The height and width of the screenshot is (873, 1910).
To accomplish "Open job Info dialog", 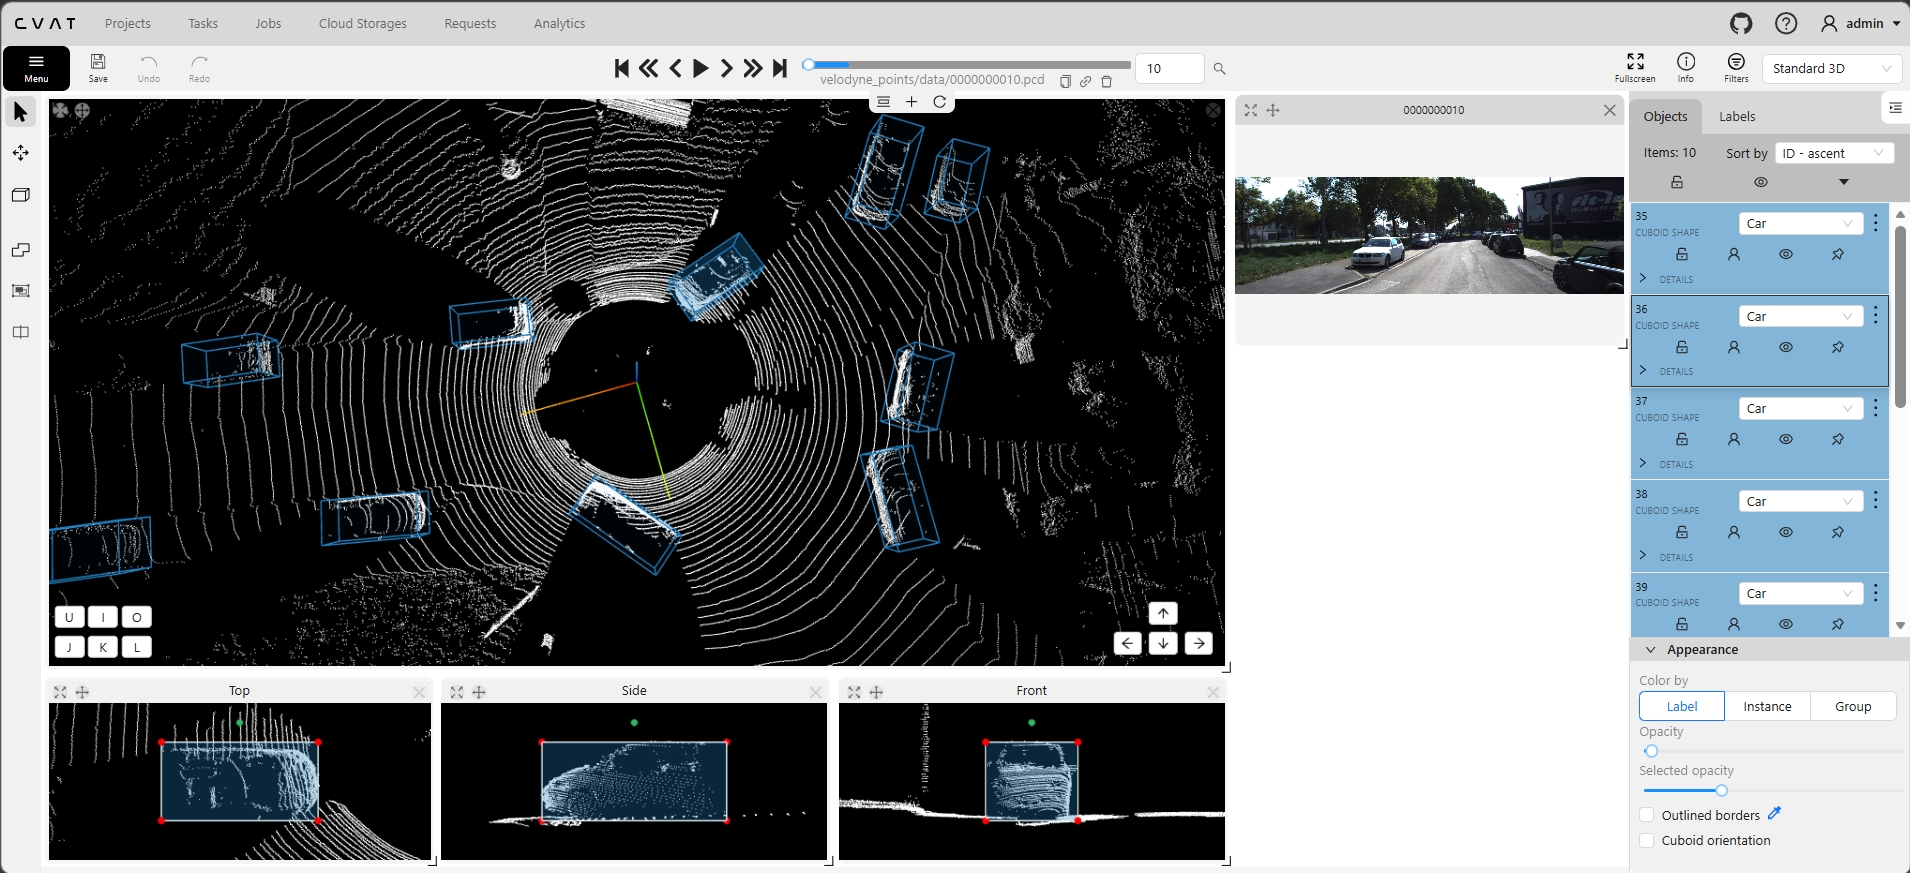I will (x=1686, y=68).
